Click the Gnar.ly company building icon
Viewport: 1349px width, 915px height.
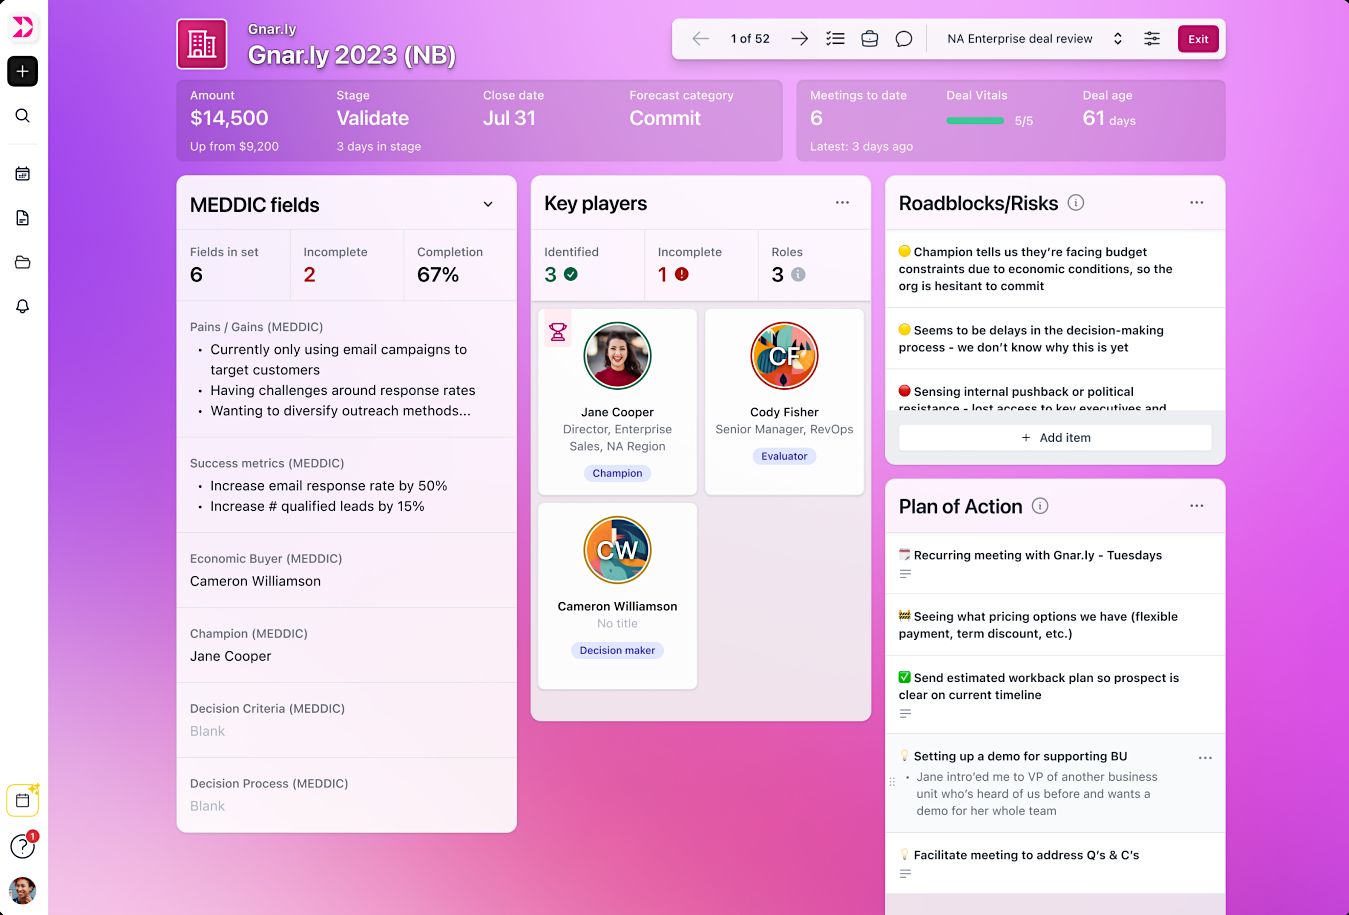(x=202, y=44)
